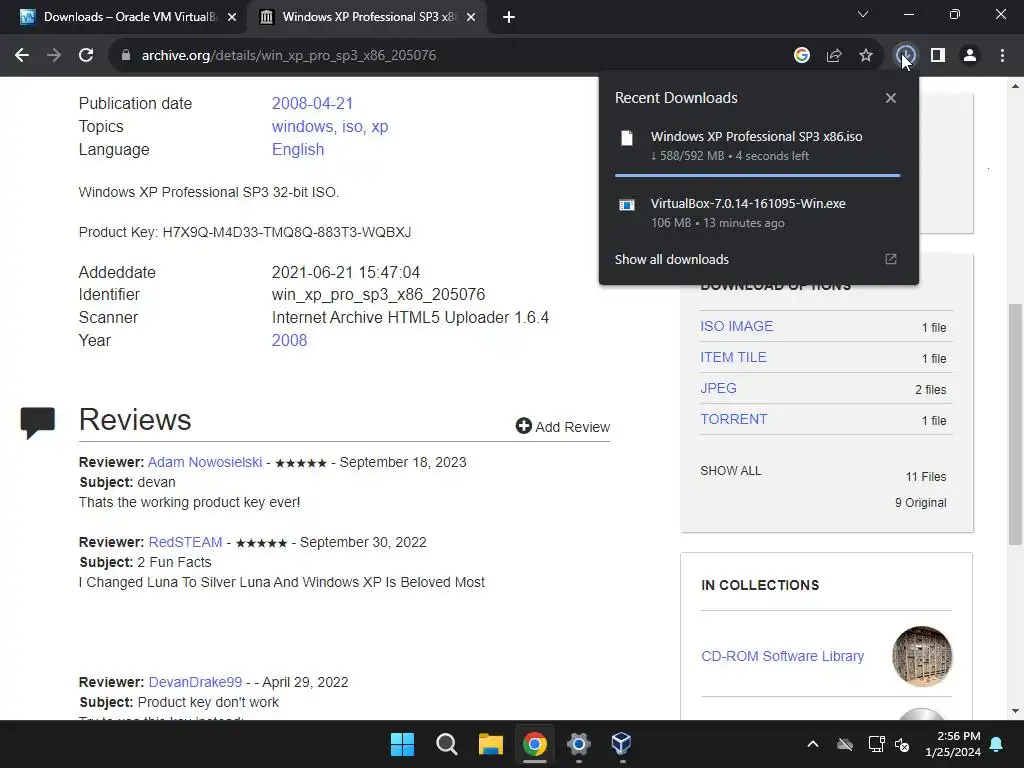
Task: Click the CD-ROM Software Library thumbnail
Action: click(921, 656)
